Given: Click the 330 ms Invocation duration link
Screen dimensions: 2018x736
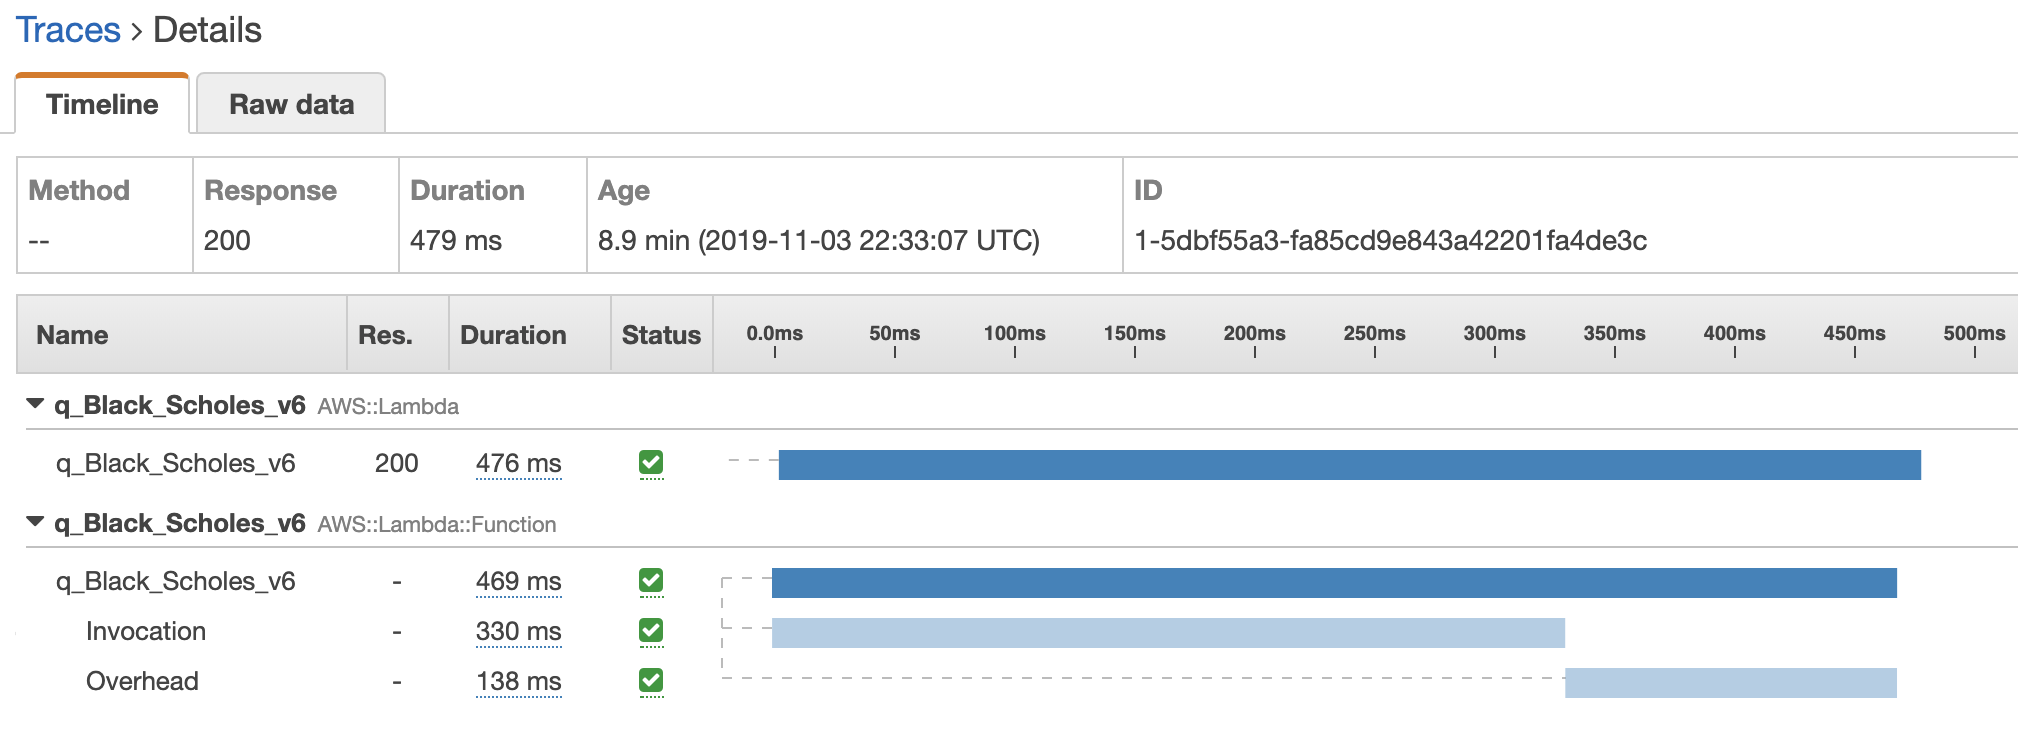Looking at the screenshot, I should [518, 632].
